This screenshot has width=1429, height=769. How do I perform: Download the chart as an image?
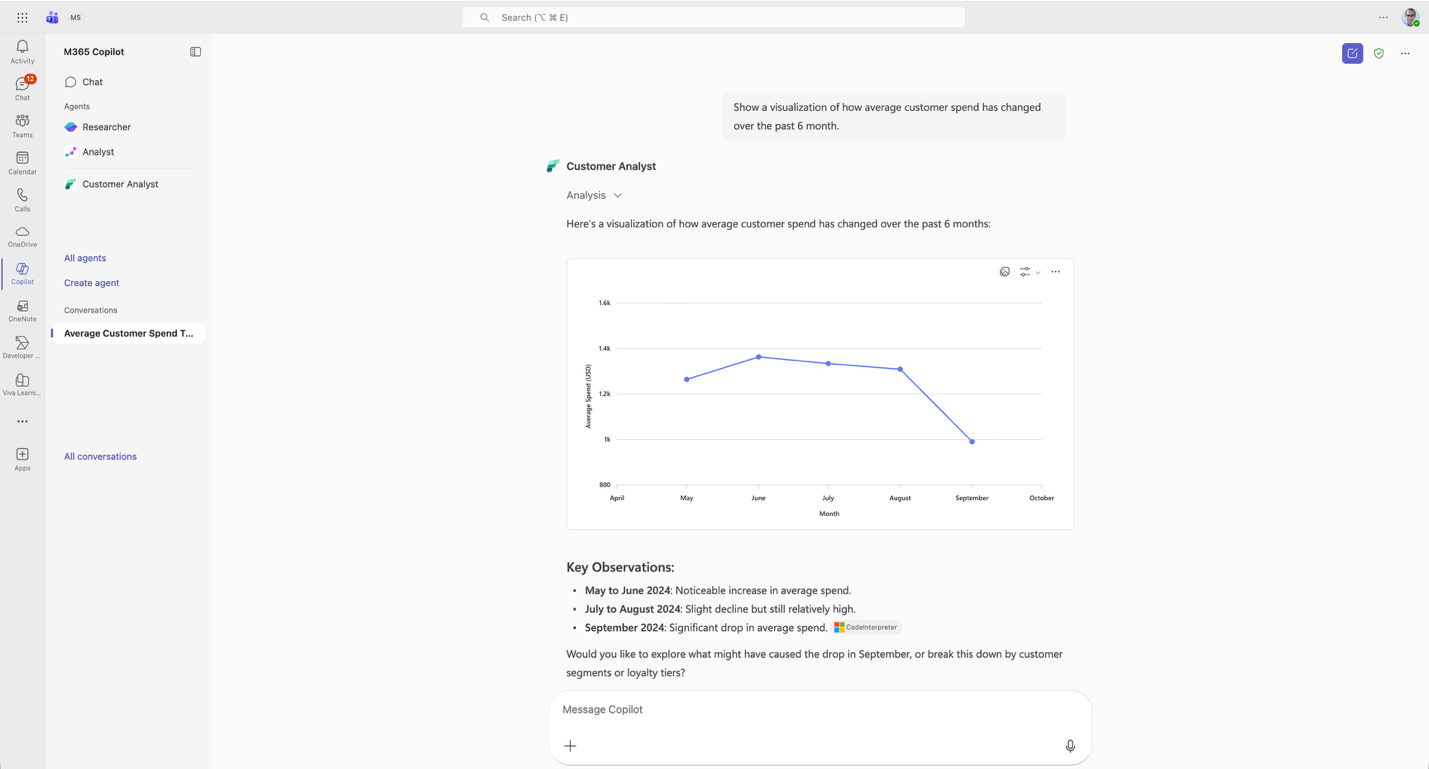pyautogui.click(x=1004, y=271)
